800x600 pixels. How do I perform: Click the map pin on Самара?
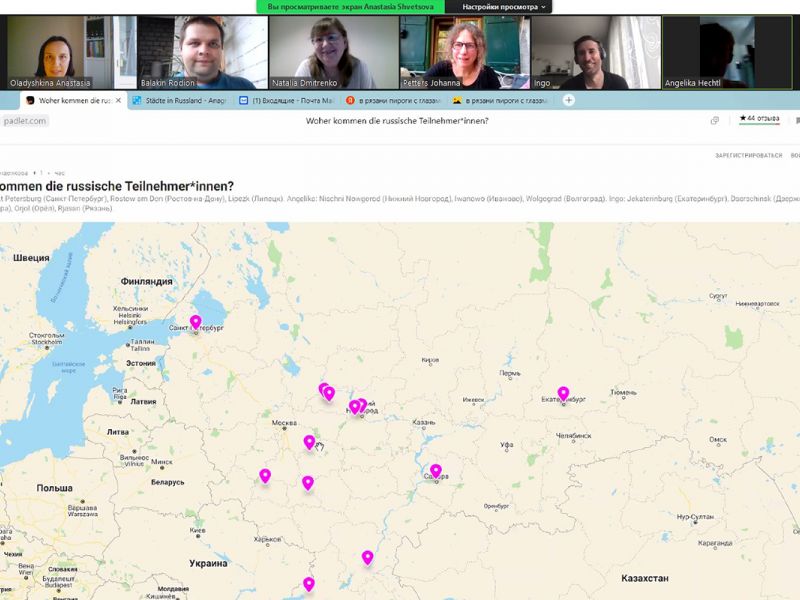coord(436,471)
